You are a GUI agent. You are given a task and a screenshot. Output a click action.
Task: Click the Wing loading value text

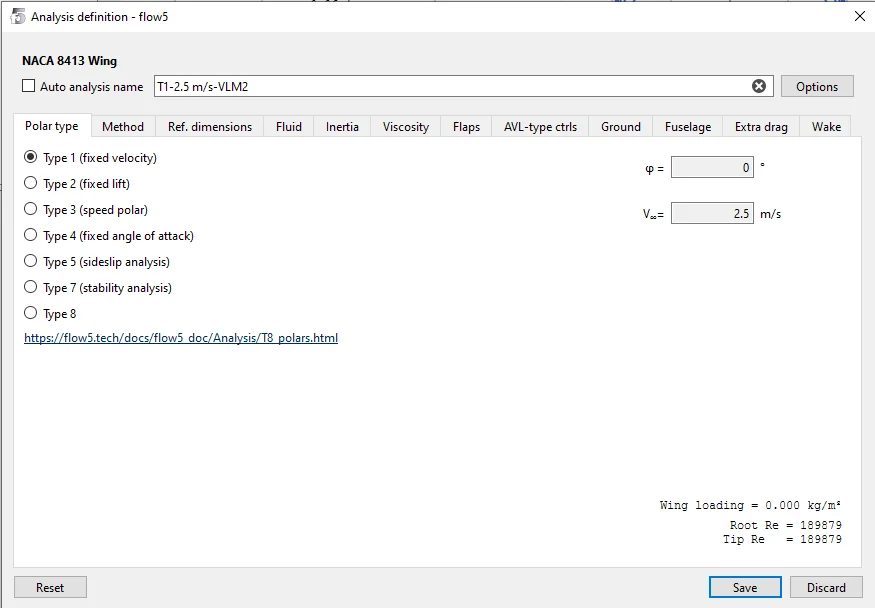click(751, 505)
